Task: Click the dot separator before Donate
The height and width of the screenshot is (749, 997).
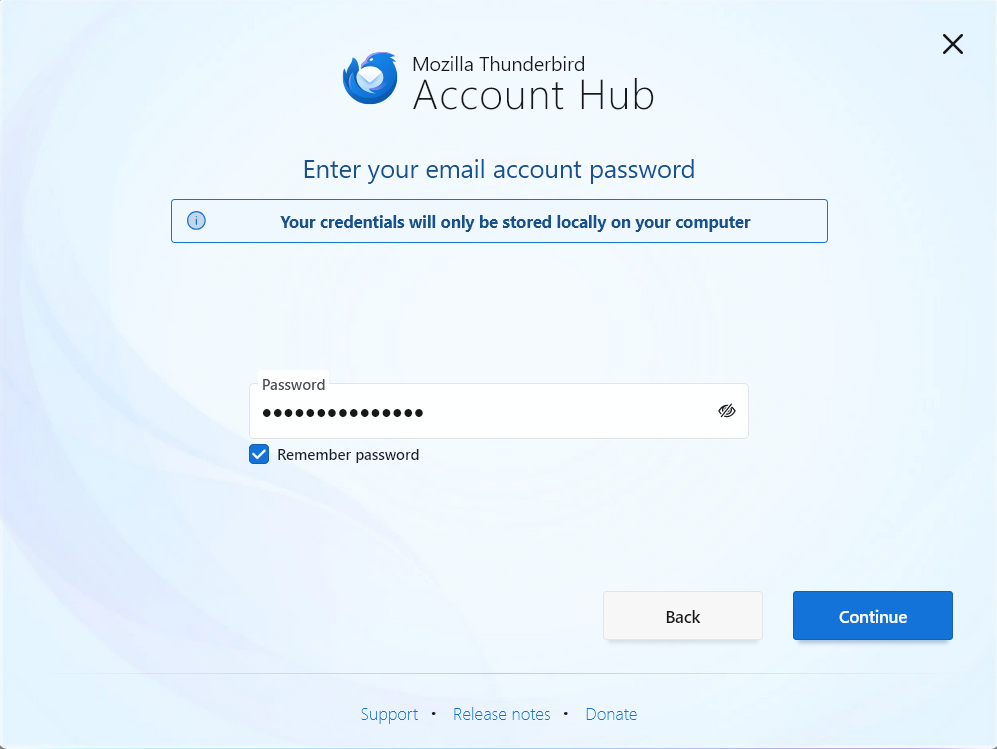Action: click(565, 713)
